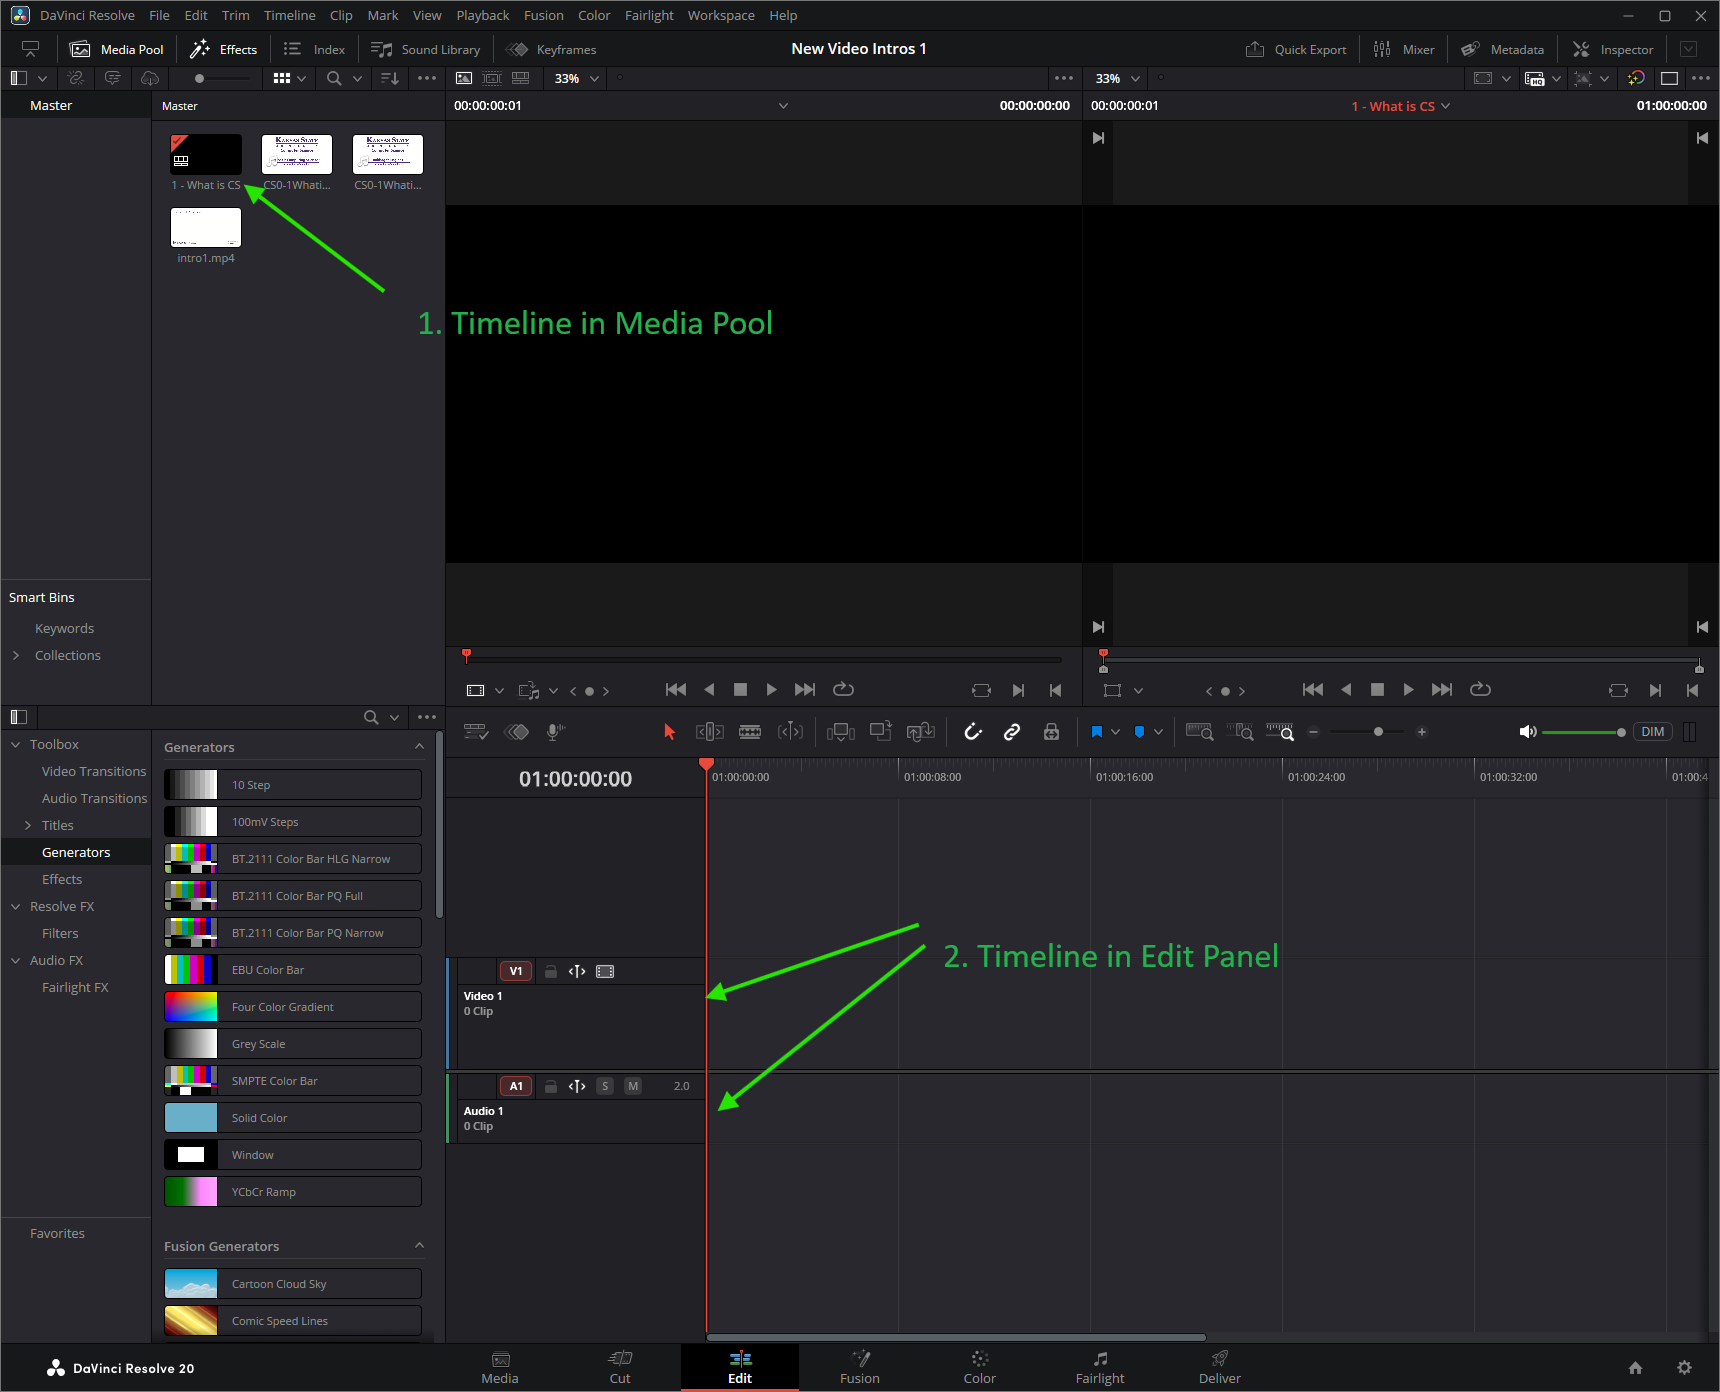The width and height of the screenshot is (1720, 1392).
Task: Toggle Linked Selection chain icon
Action: pyautogui.click(x=1012, y=732)
